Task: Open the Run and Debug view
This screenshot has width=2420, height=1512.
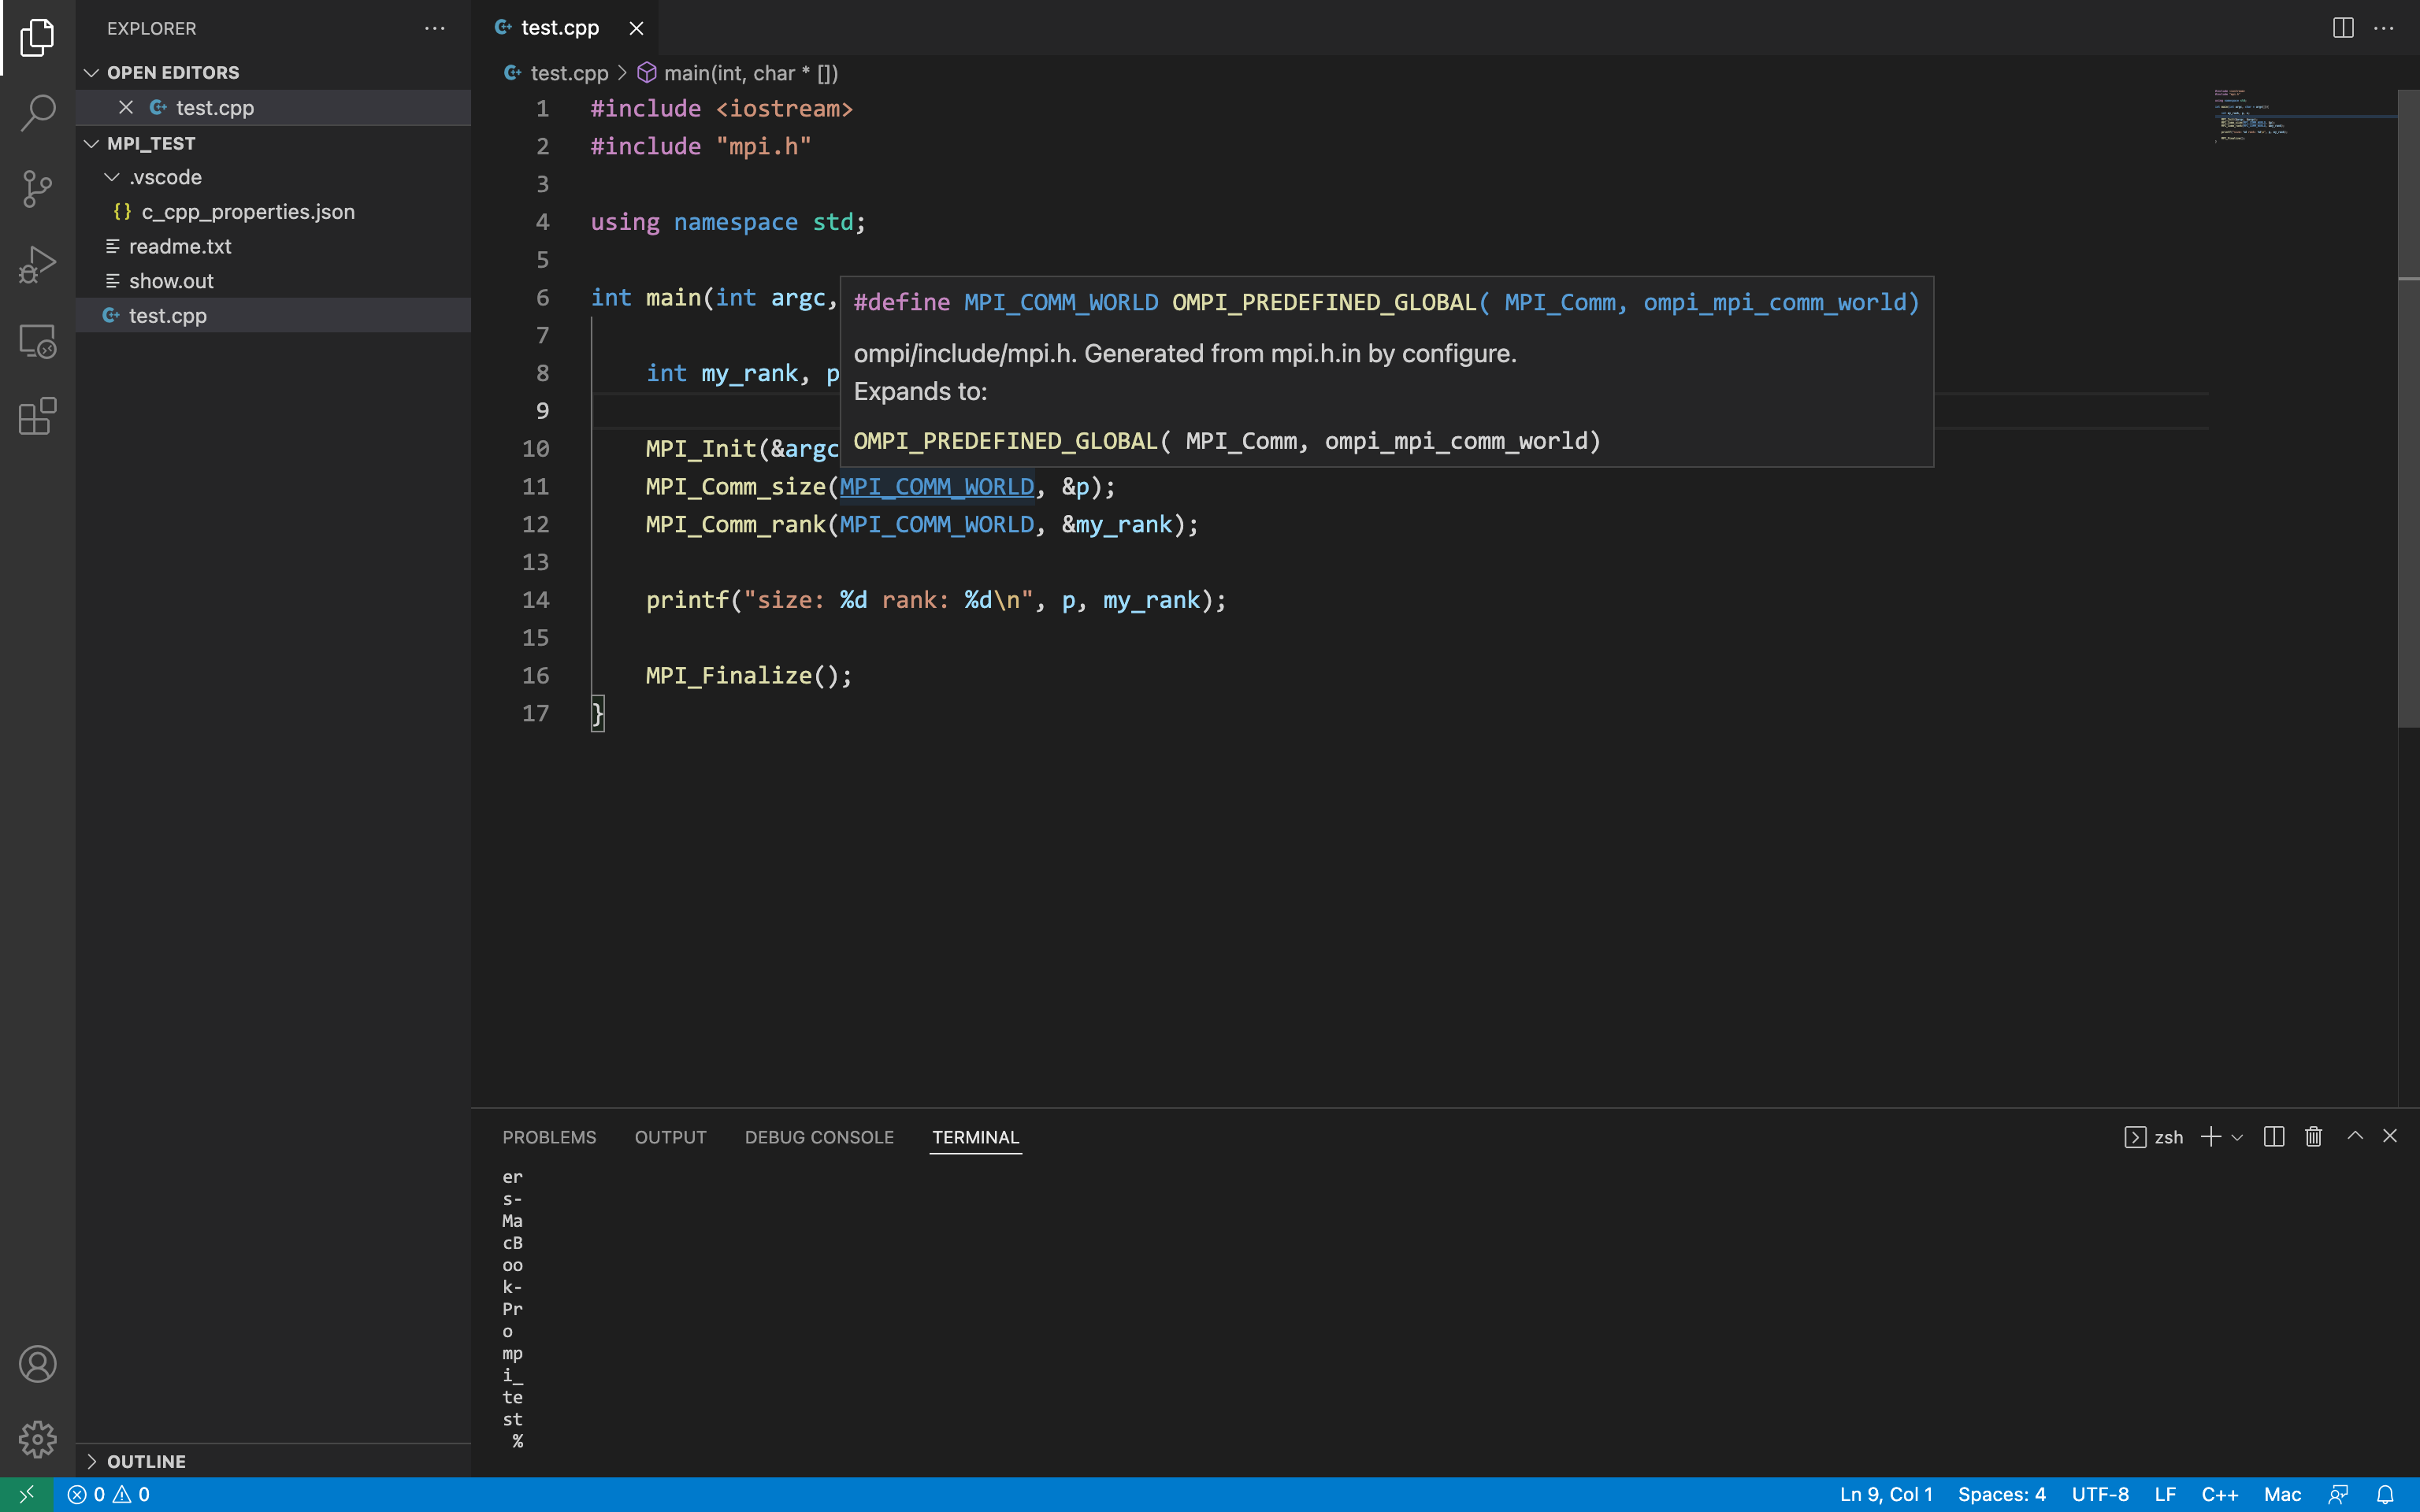Action: click(x=37, y=264)
